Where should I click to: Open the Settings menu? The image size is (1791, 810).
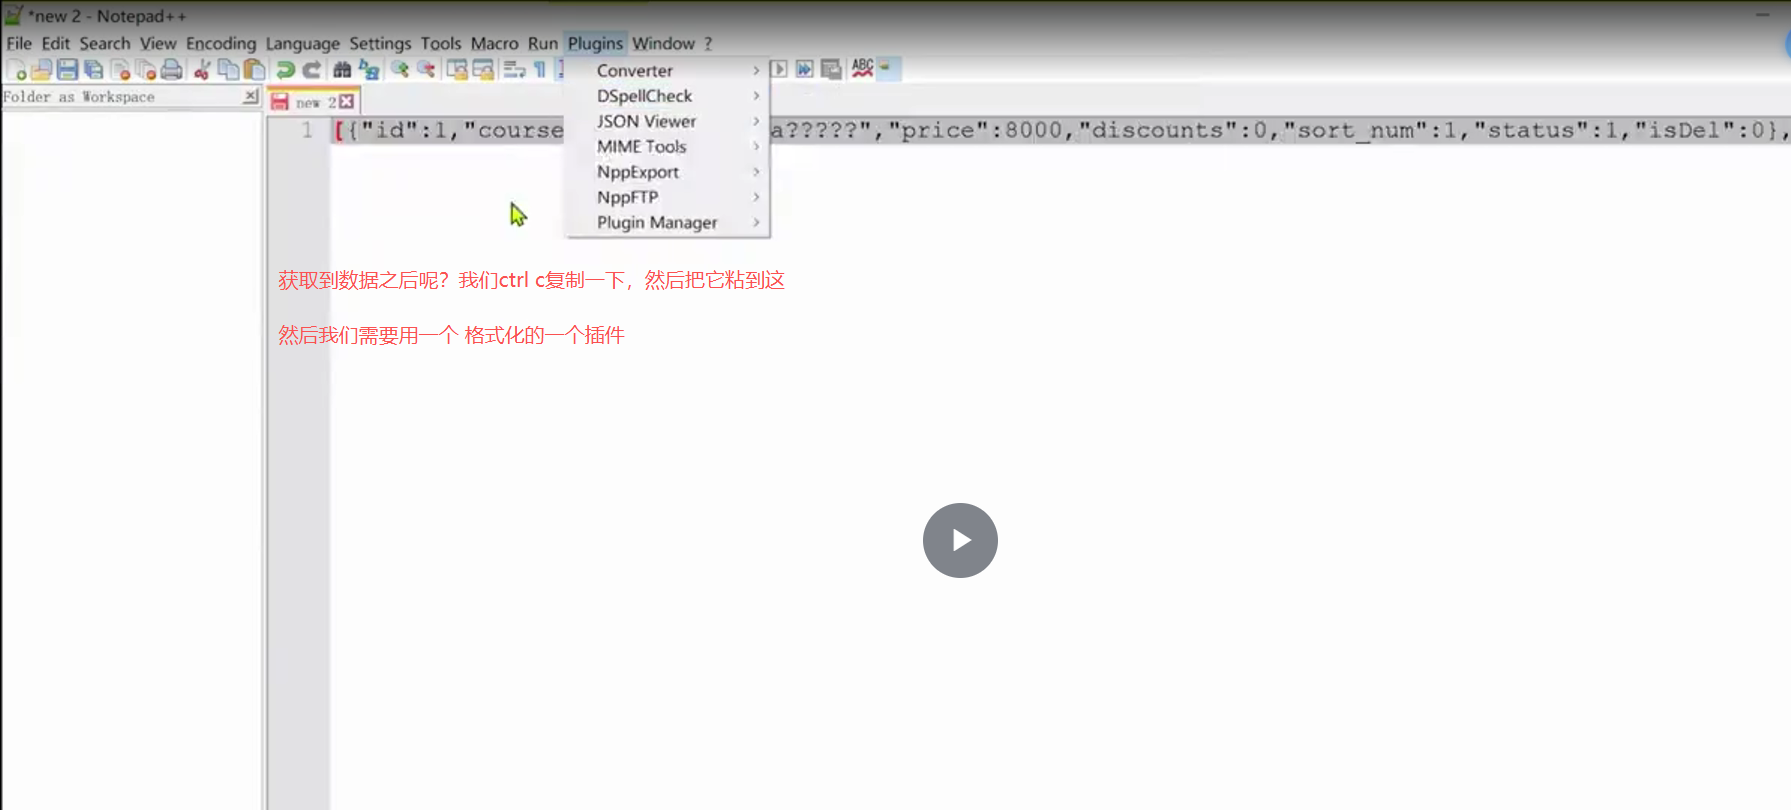[x=380, y=43]
